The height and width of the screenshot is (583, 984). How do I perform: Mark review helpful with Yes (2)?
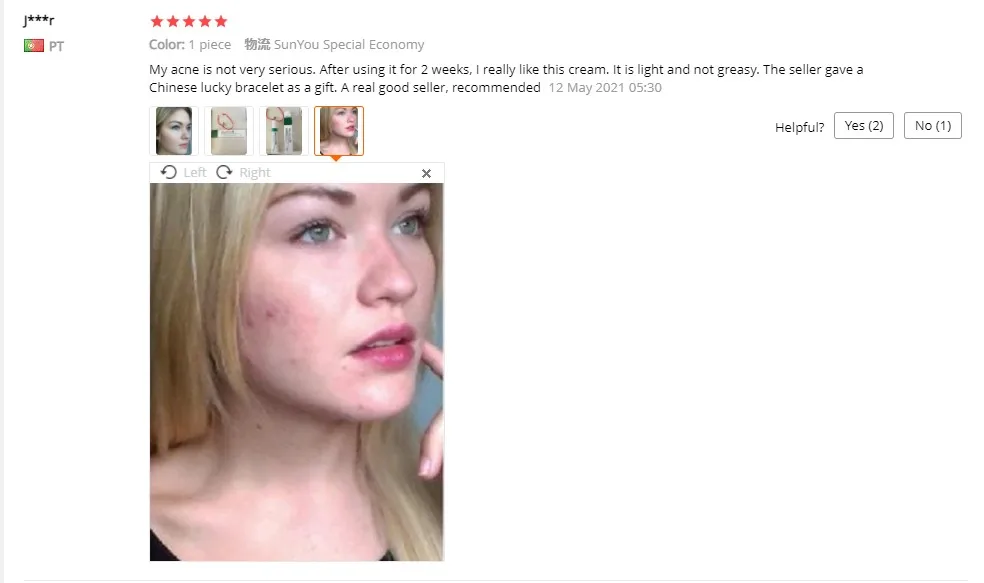(864, 126)
